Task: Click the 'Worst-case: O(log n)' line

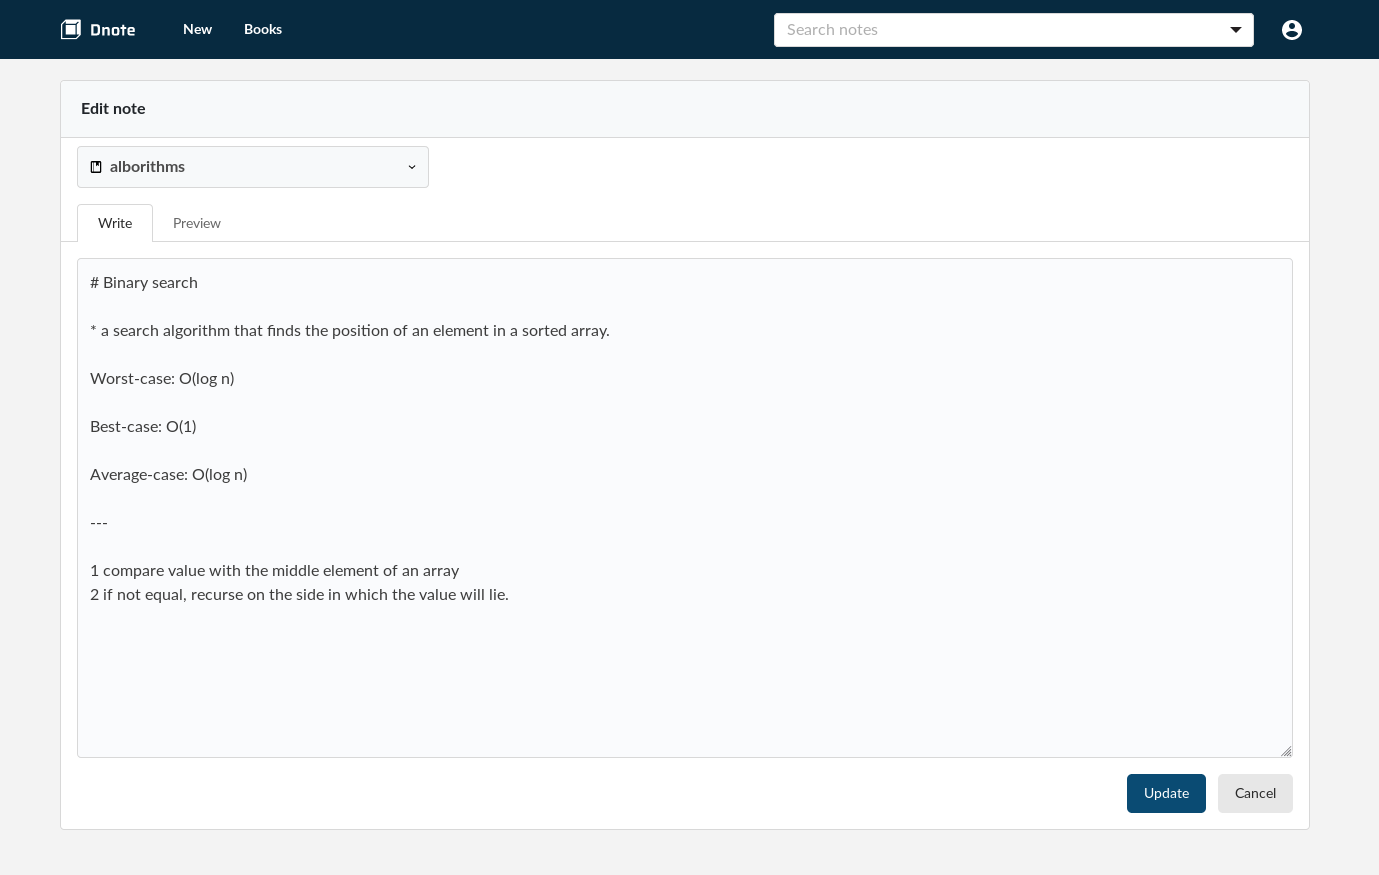Action: point(162,379)
